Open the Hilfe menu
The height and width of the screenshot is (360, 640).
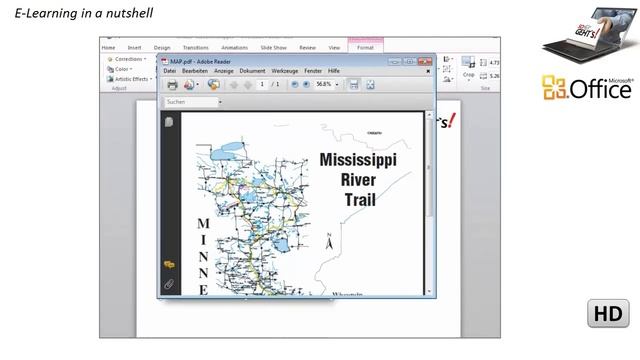coord(334,71)
